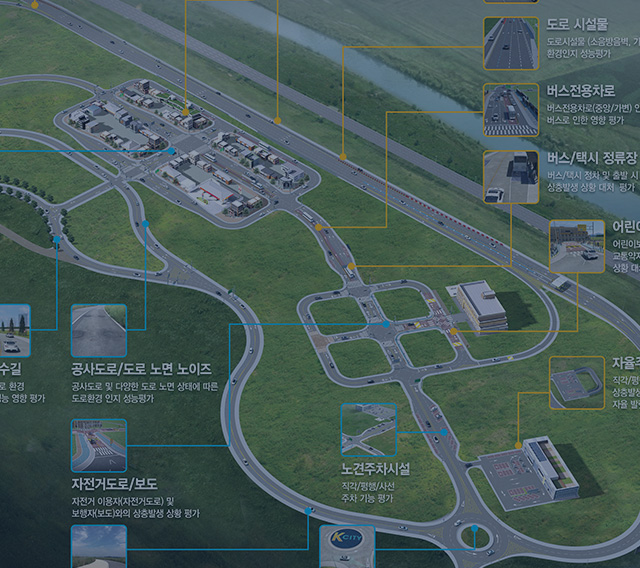
Task: Click the children zone thumbnail with white car
Action: 577,246
